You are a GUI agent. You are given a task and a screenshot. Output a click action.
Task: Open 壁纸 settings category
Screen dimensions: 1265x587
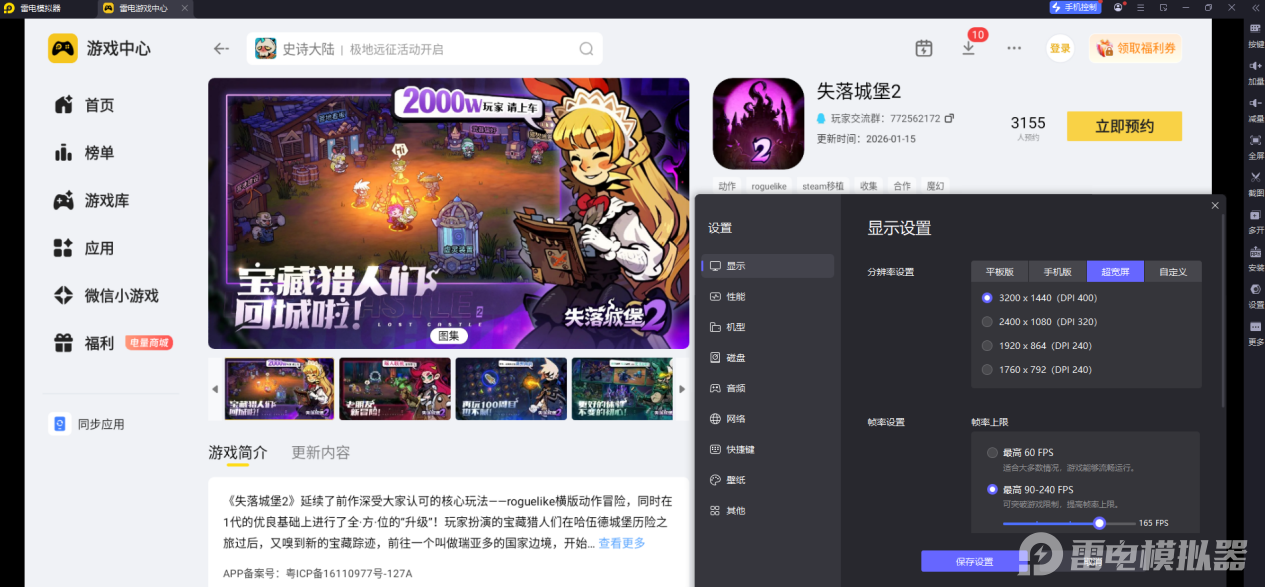click(x=768, y=480)
